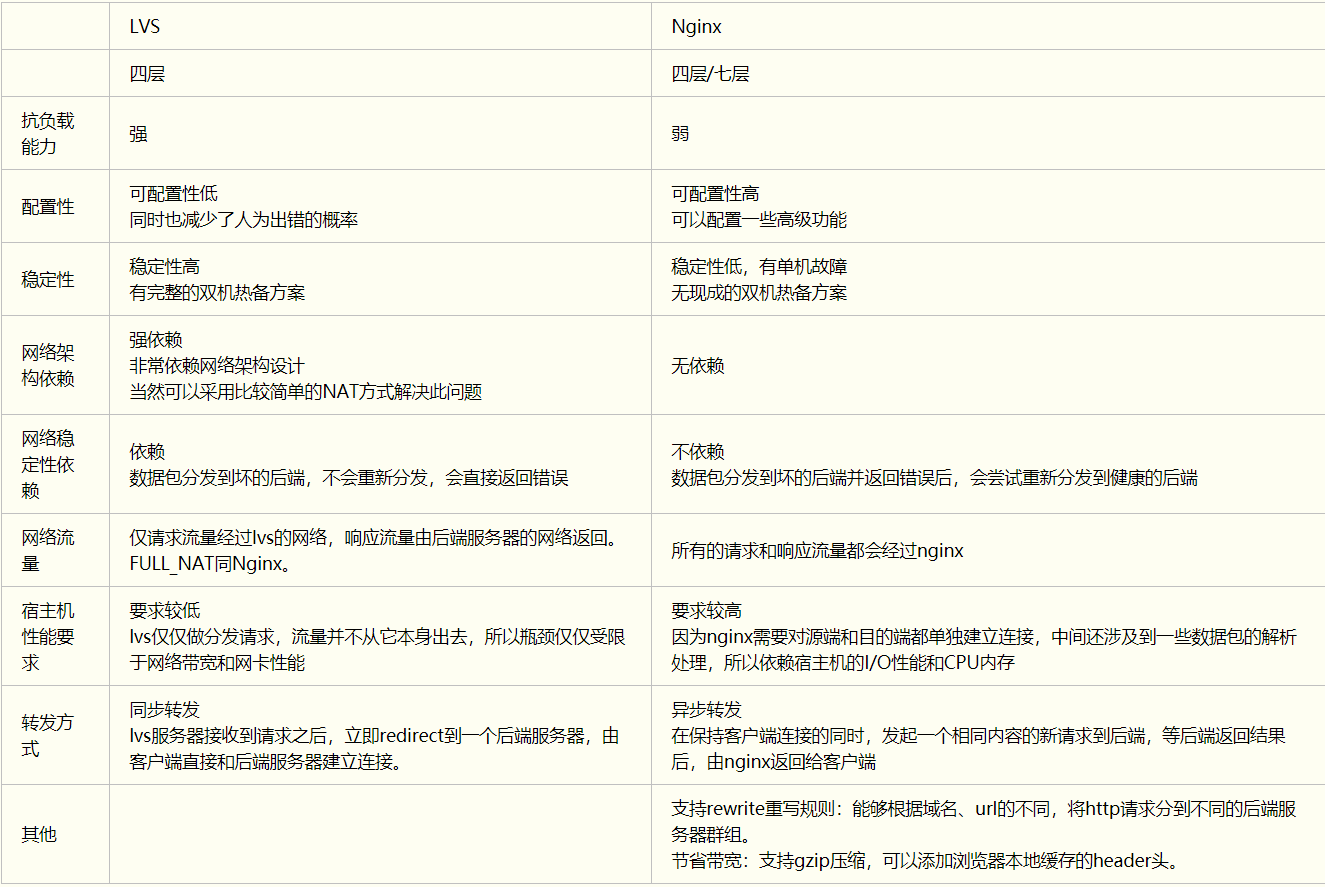Click the 网络架构依赖 row label
The width and height of the screenshot is (1325, 887).
[55, 365]
